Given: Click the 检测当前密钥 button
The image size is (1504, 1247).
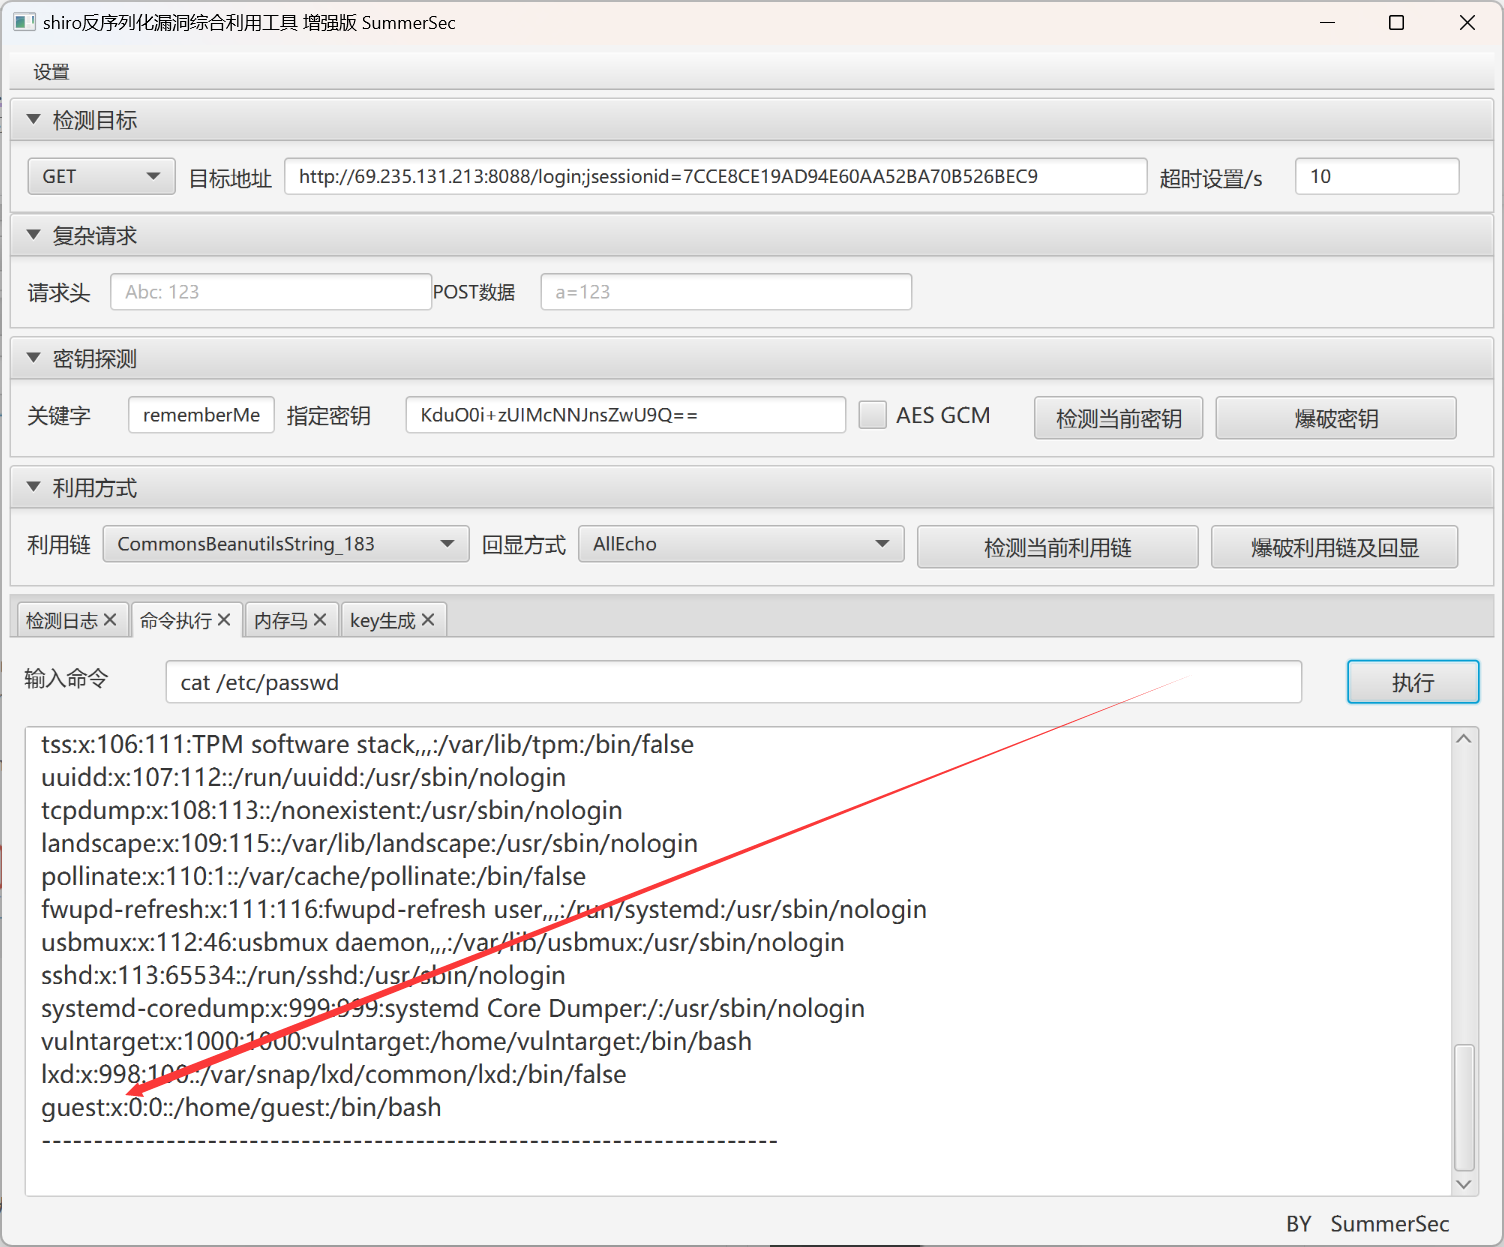Looking at the screenshot, I should pyautogui.click(x=1119, y=418).
